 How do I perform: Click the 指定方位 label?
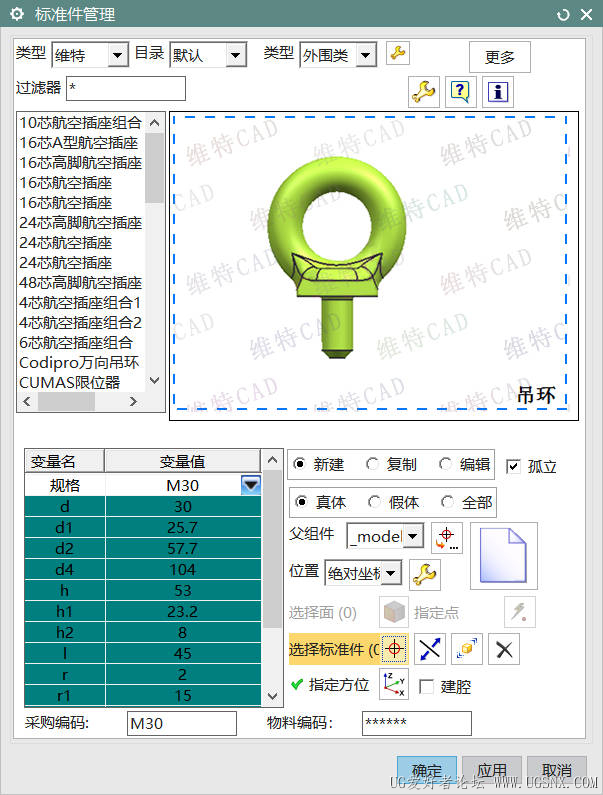click(339, 685)
